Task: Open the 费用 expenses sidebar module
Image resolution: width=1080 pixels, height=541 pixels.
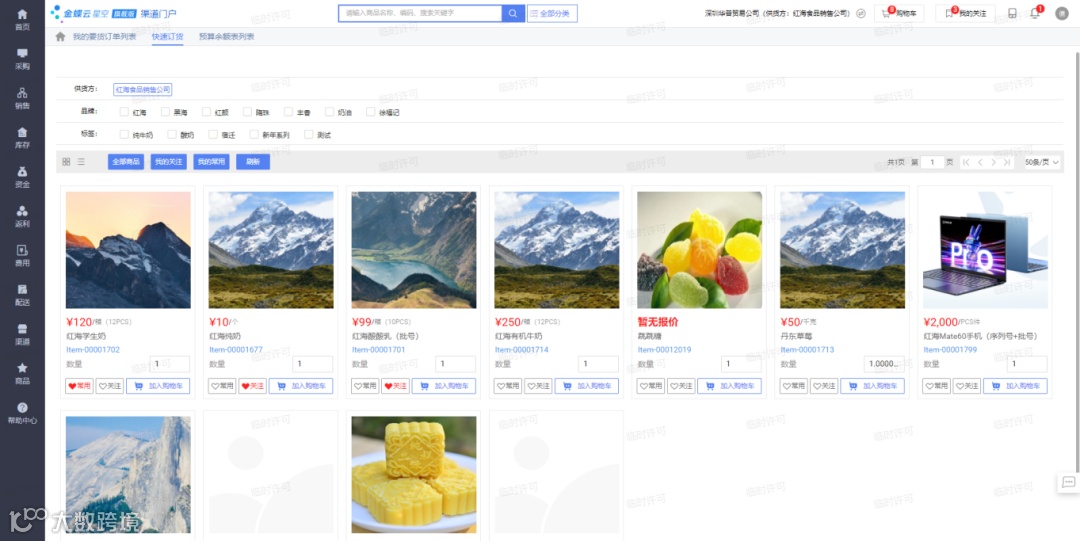Action: coord(22,256)
